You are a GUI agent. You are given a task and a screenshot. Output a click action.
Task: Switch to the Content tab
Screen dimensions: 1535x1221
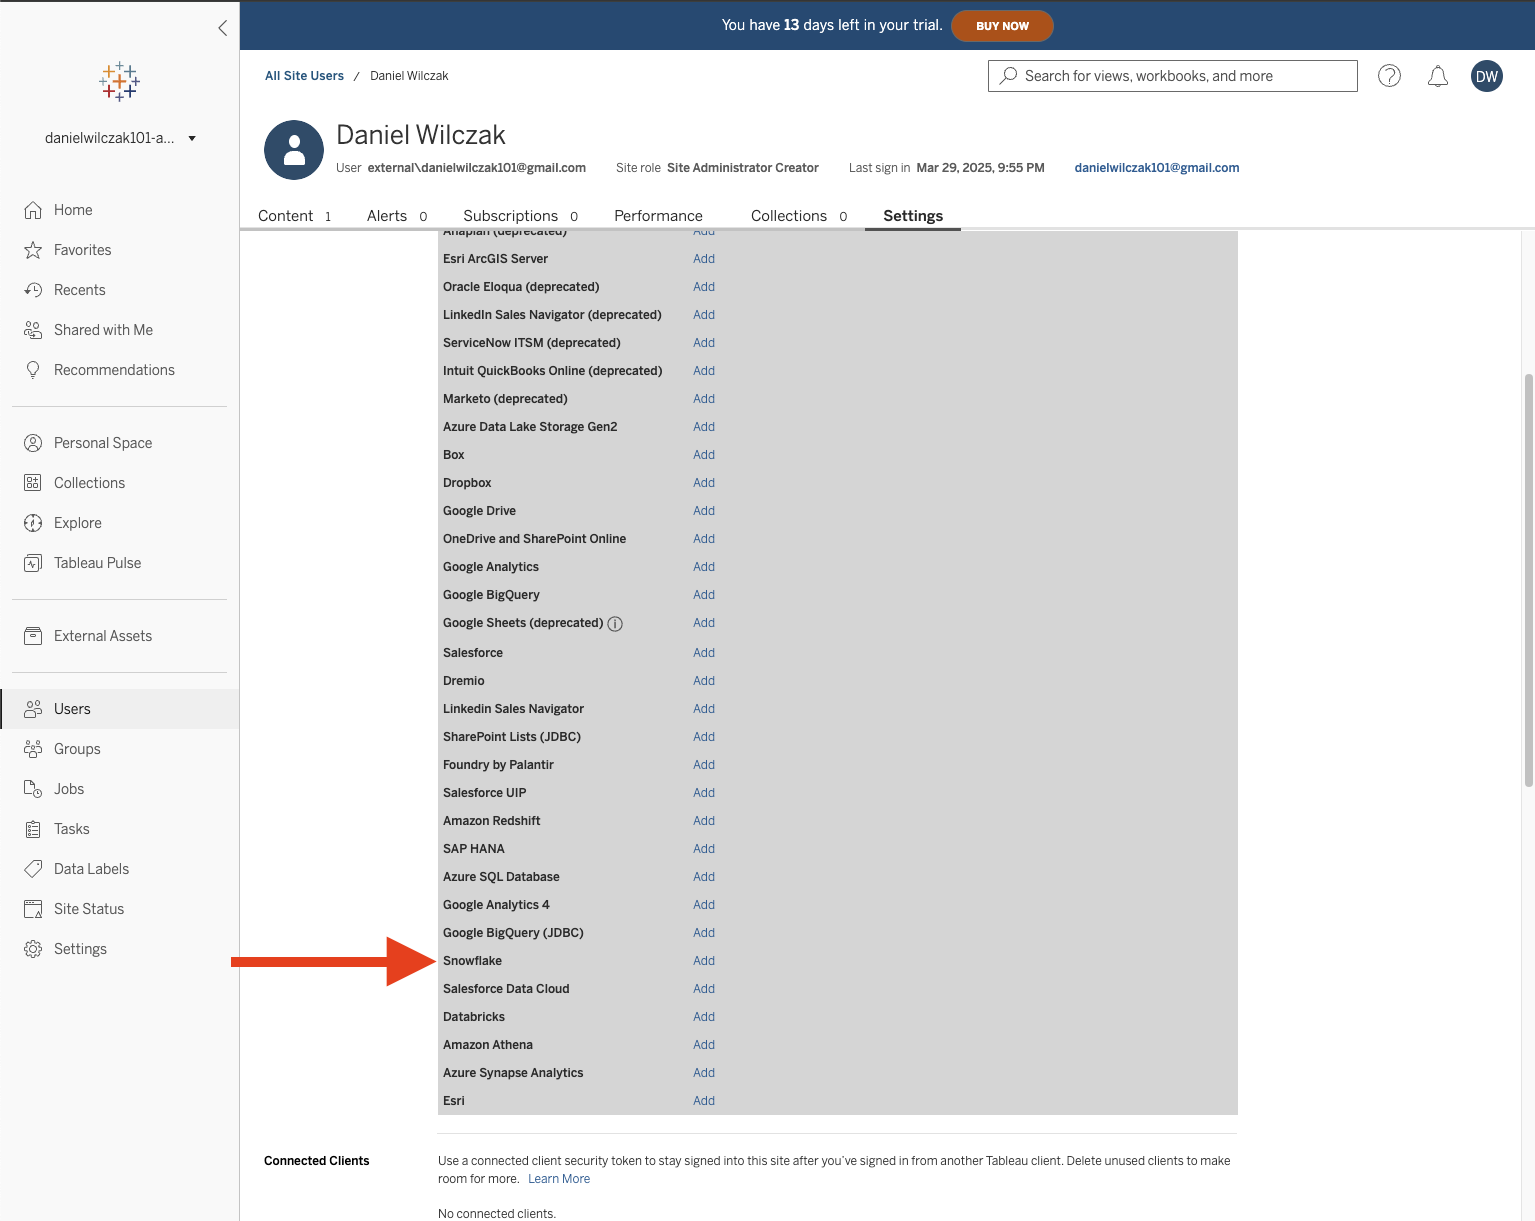[x=286, y=216]
